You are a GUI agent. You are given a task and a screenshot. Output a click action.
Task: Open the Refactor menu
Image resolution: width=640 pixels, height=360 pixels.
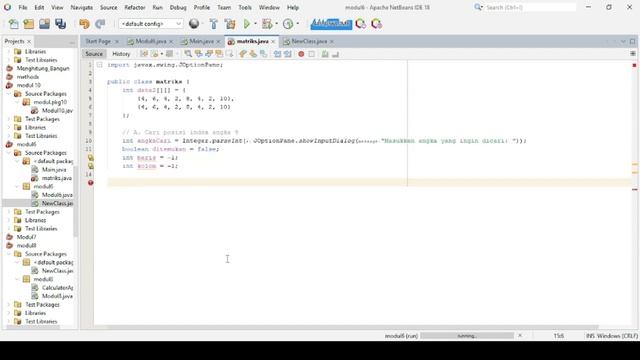135,7
